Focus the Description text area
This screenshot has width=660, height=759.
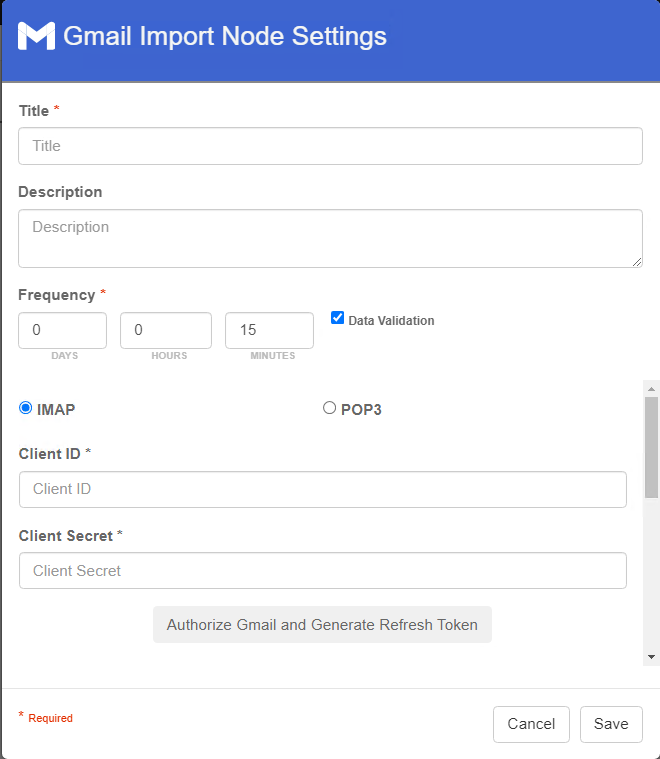click(330, 239)
